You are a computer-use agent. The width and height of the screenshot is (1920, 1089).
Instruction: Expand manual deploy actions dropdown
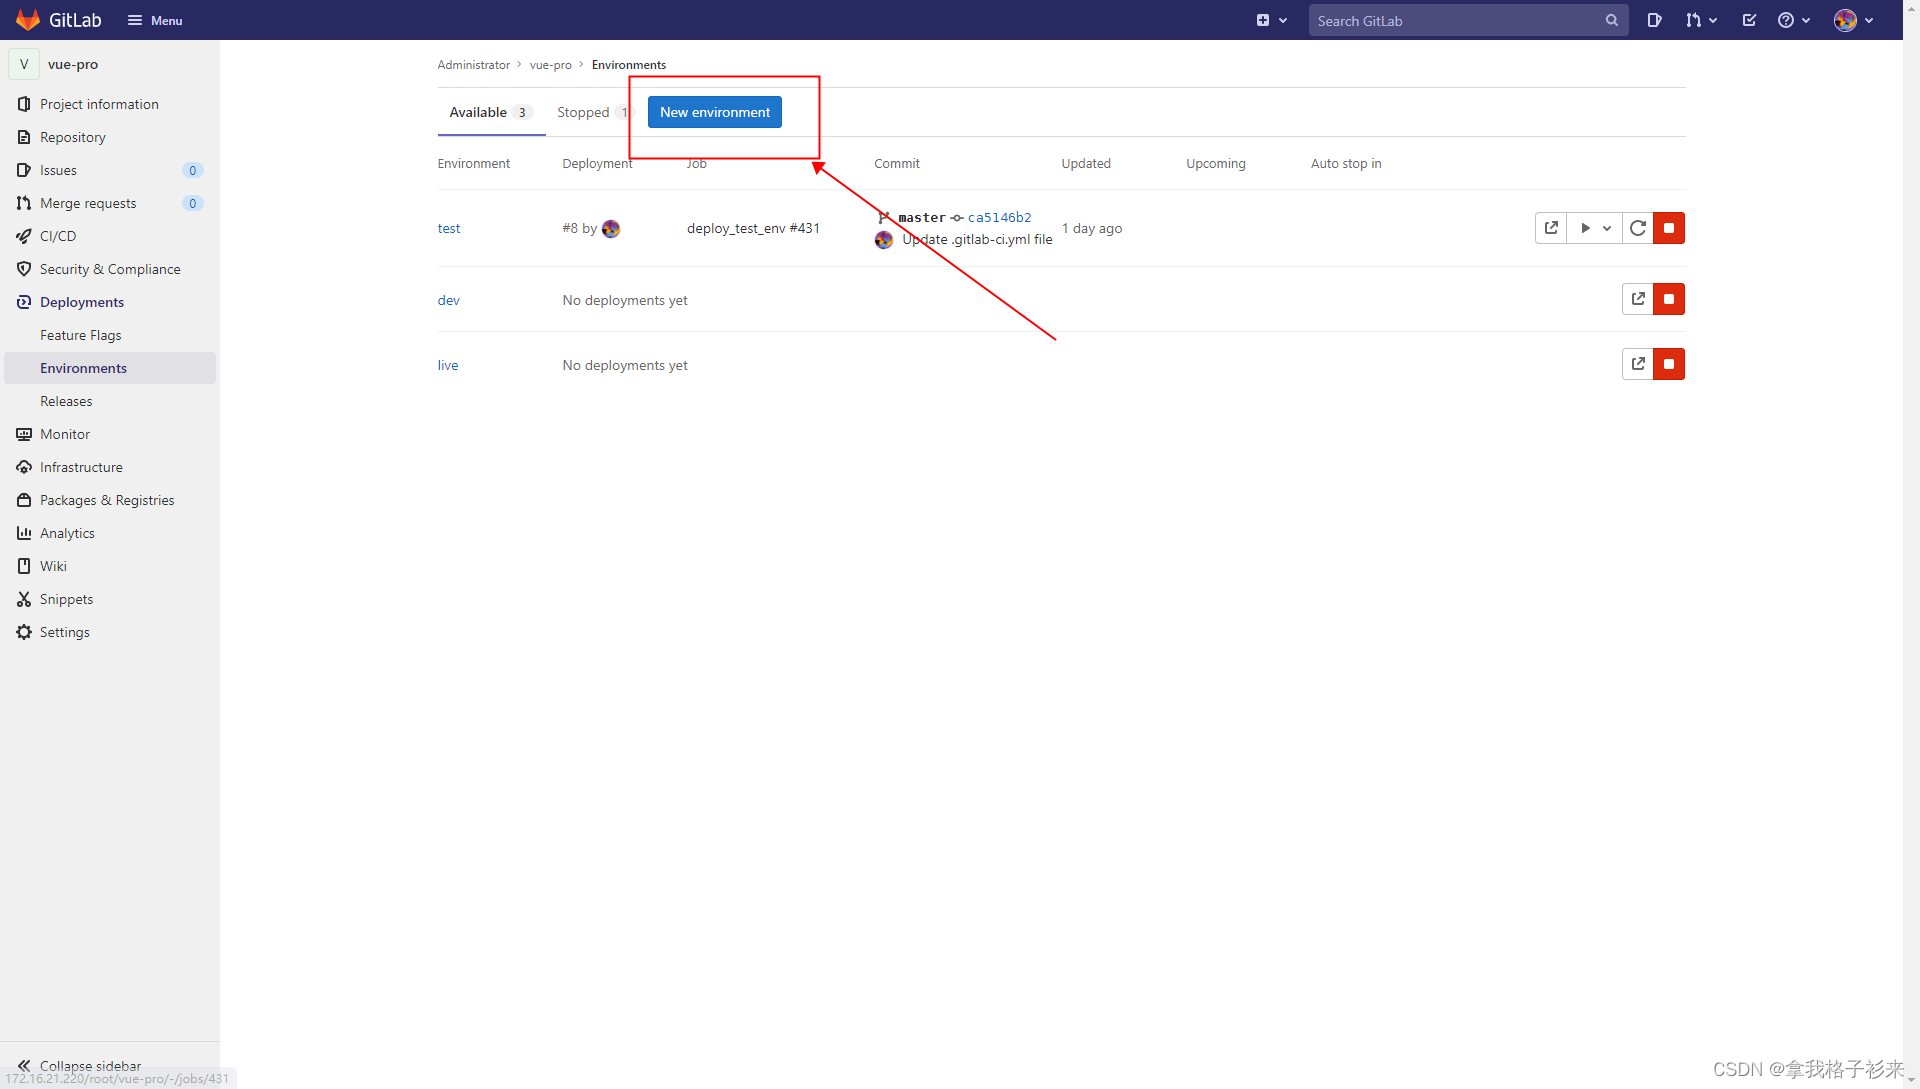[x=1594, y=228]
